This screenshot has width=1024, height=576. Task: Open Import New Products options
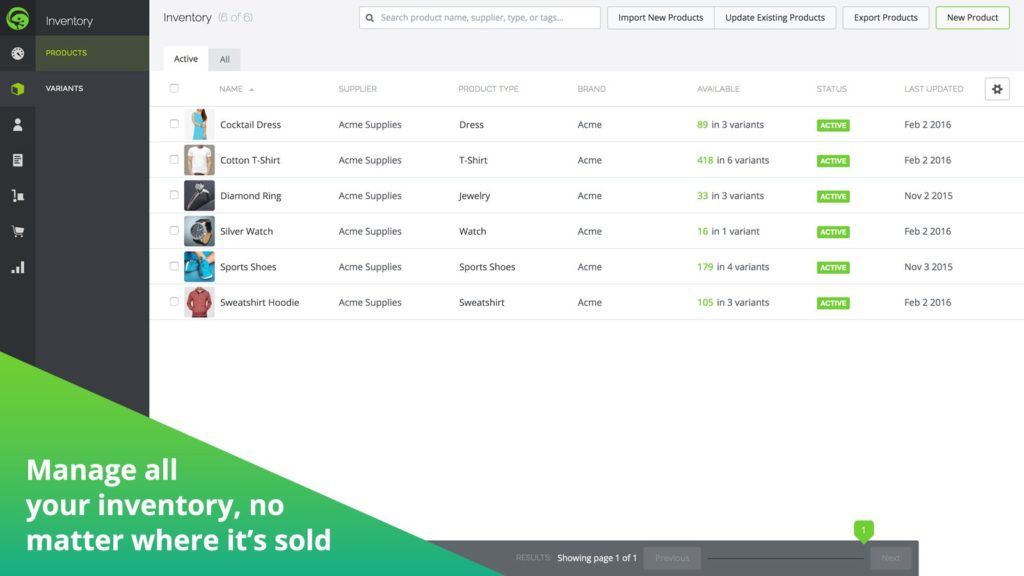pos(660,18)
